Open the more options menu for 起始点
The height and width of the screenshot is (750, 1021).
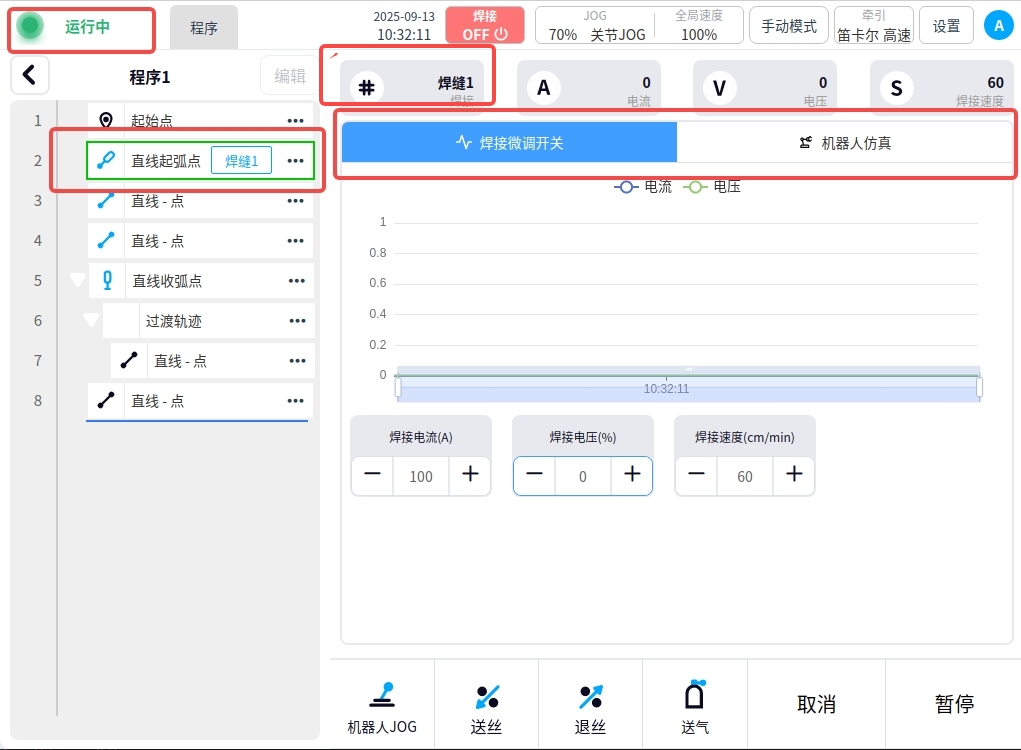tap(295, 121)
